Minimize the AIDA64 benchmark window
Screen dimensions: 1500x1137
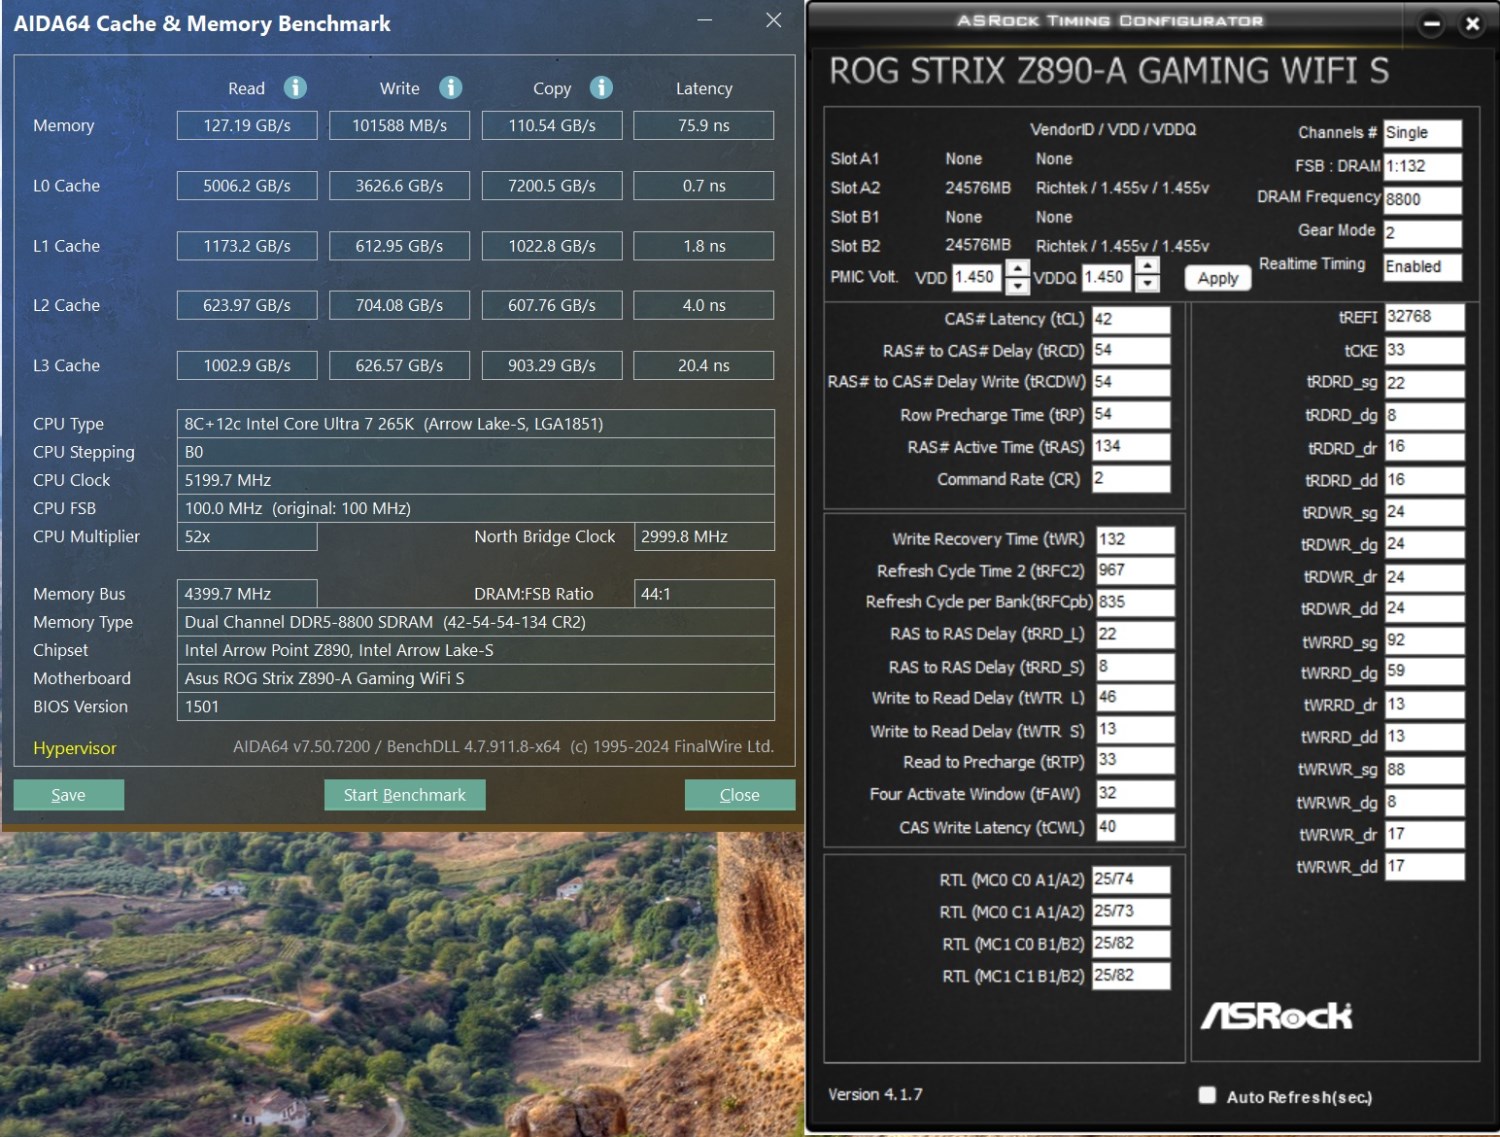click(x=705, y=20)
